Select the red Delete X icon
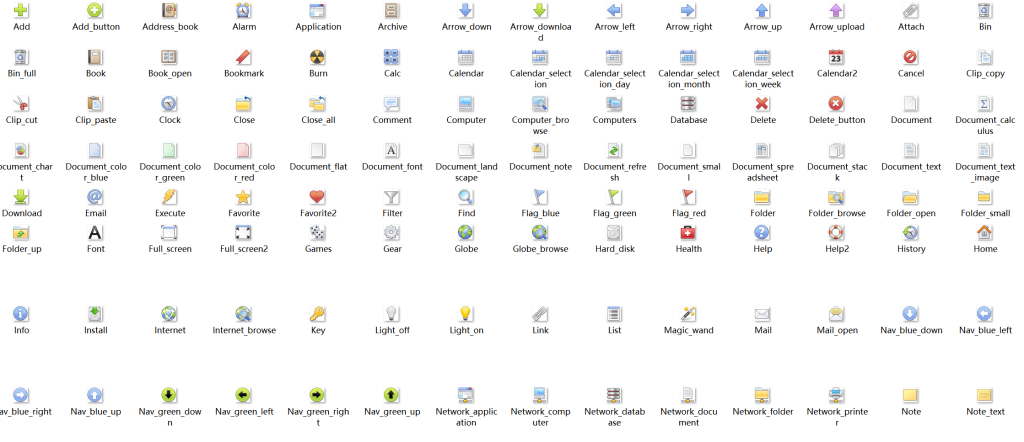The height and width of the screenshot is (442, 1024). [x=762, y=103]
